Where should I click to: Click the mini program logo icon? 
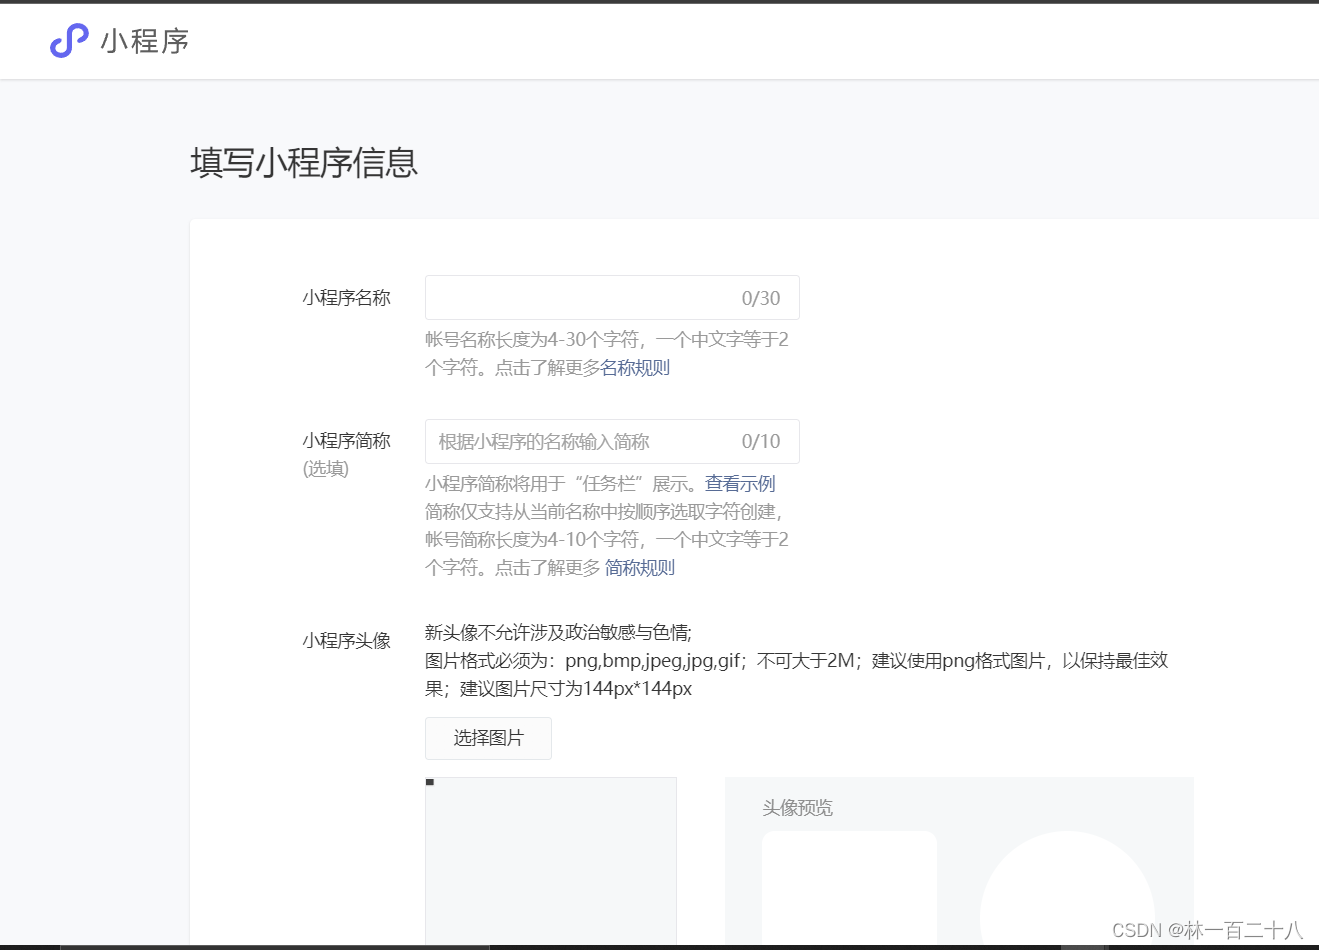(x=68, y=40)
